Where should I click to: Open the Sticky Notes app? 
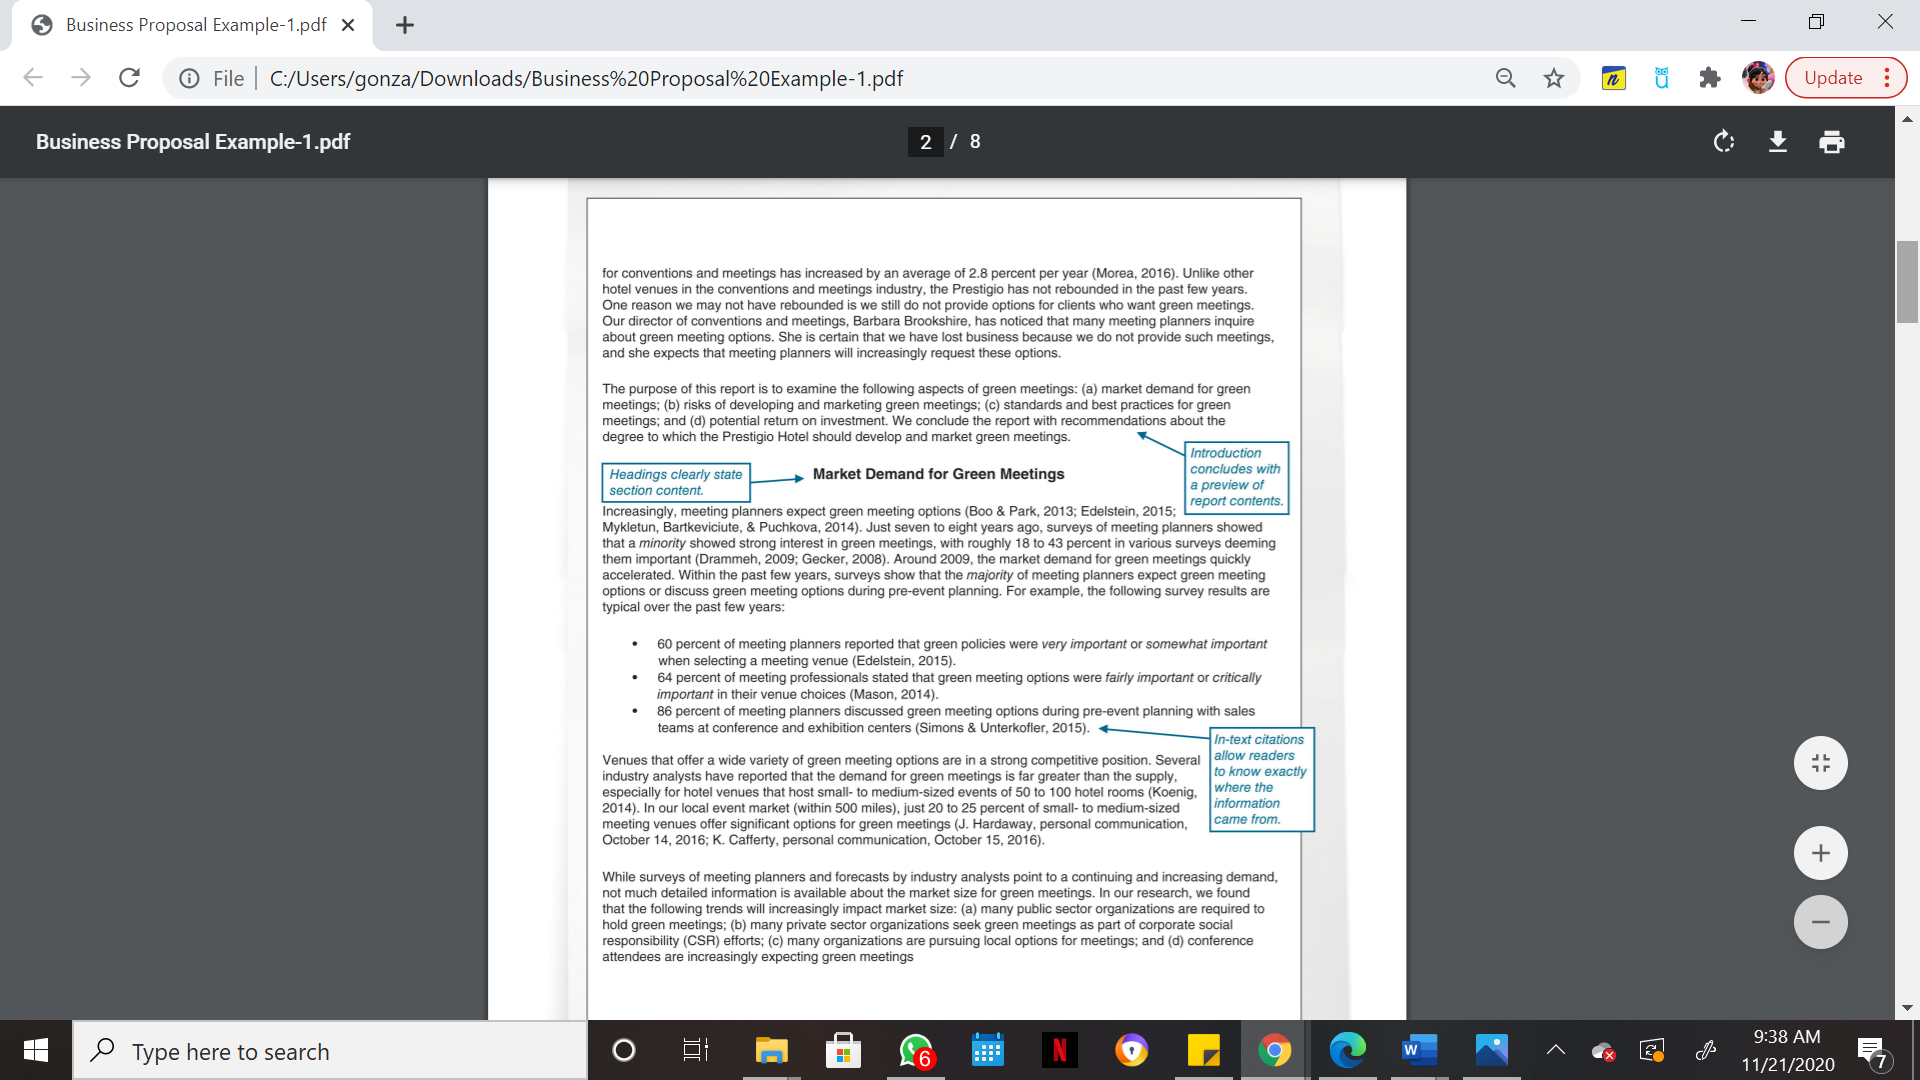pyautogui.click(x=1203, y=1051)
